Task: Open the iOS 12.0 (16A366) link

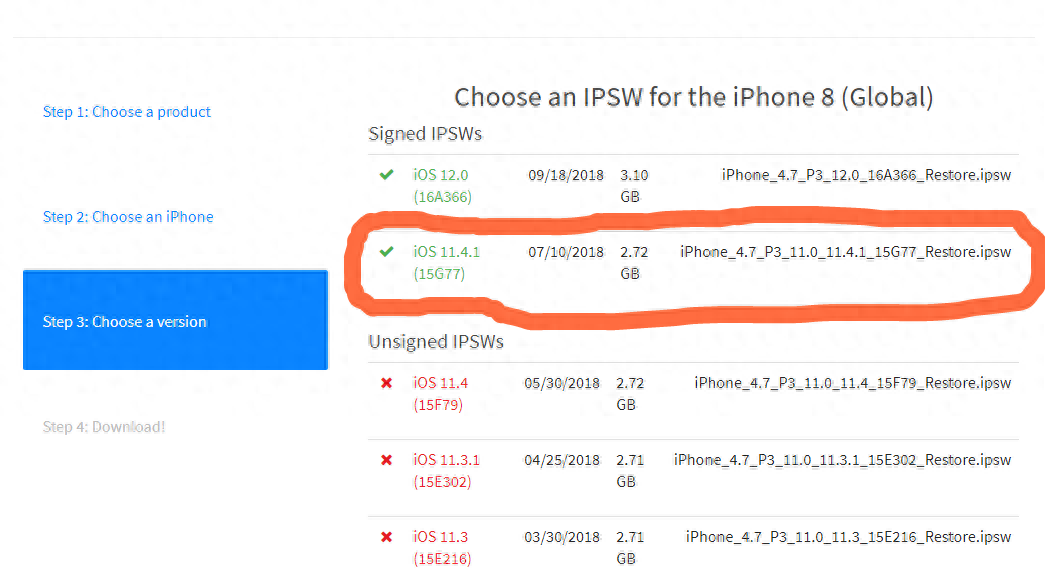Action: click(x=441, y=185)
